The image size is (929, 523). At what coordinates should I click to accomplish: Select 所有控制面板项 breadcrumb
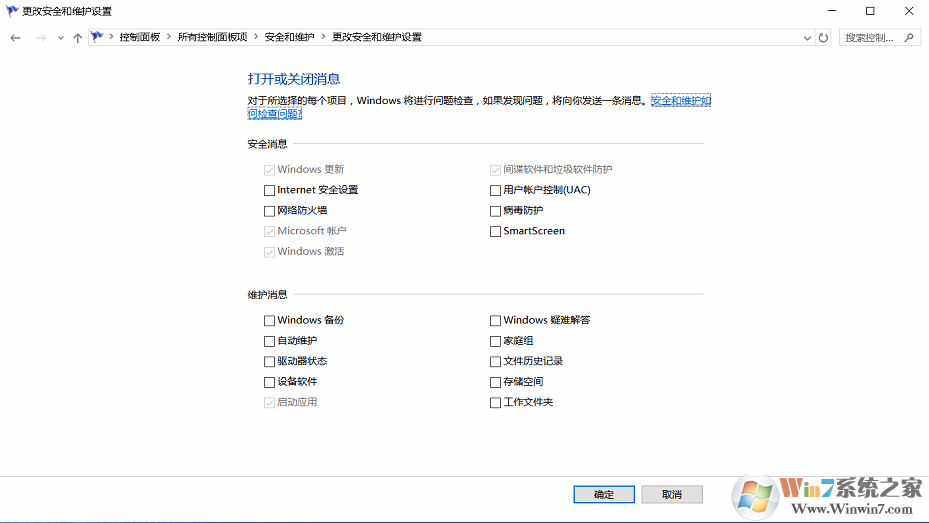coord(212,37)
